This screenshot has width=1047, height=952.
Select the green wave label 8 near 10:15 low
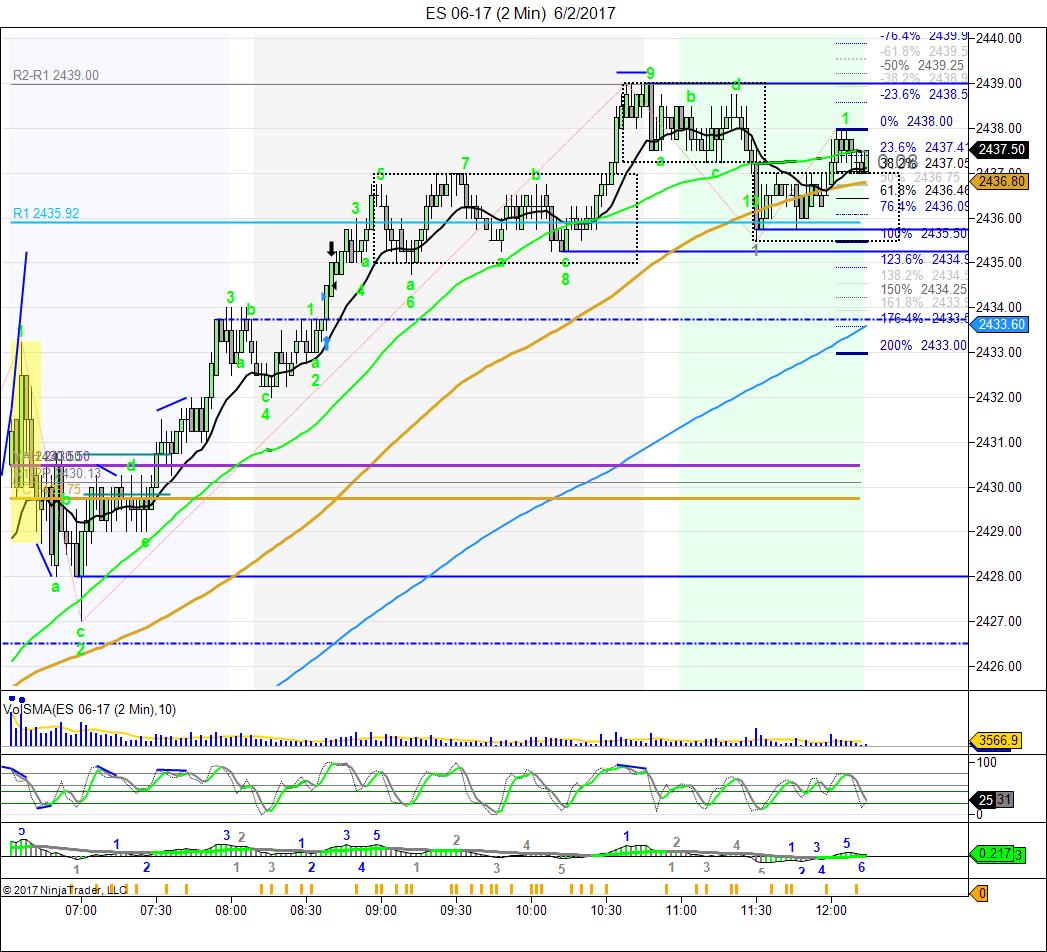tap(565, 280)
